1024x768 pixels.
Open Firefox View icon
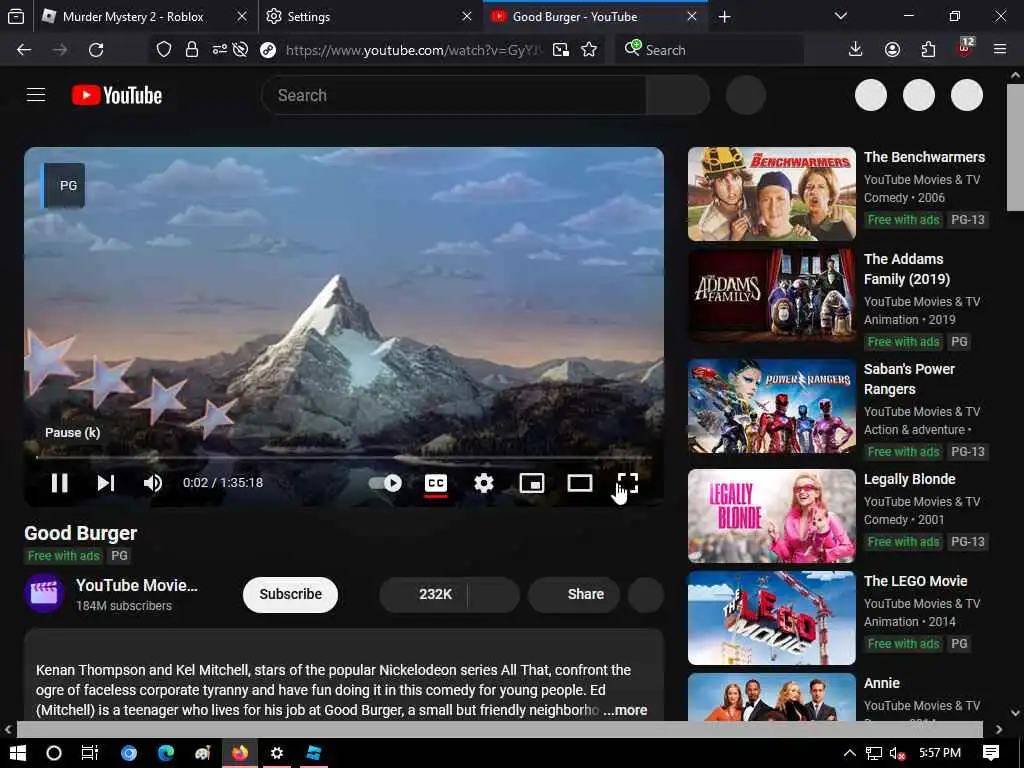[16, 16]
